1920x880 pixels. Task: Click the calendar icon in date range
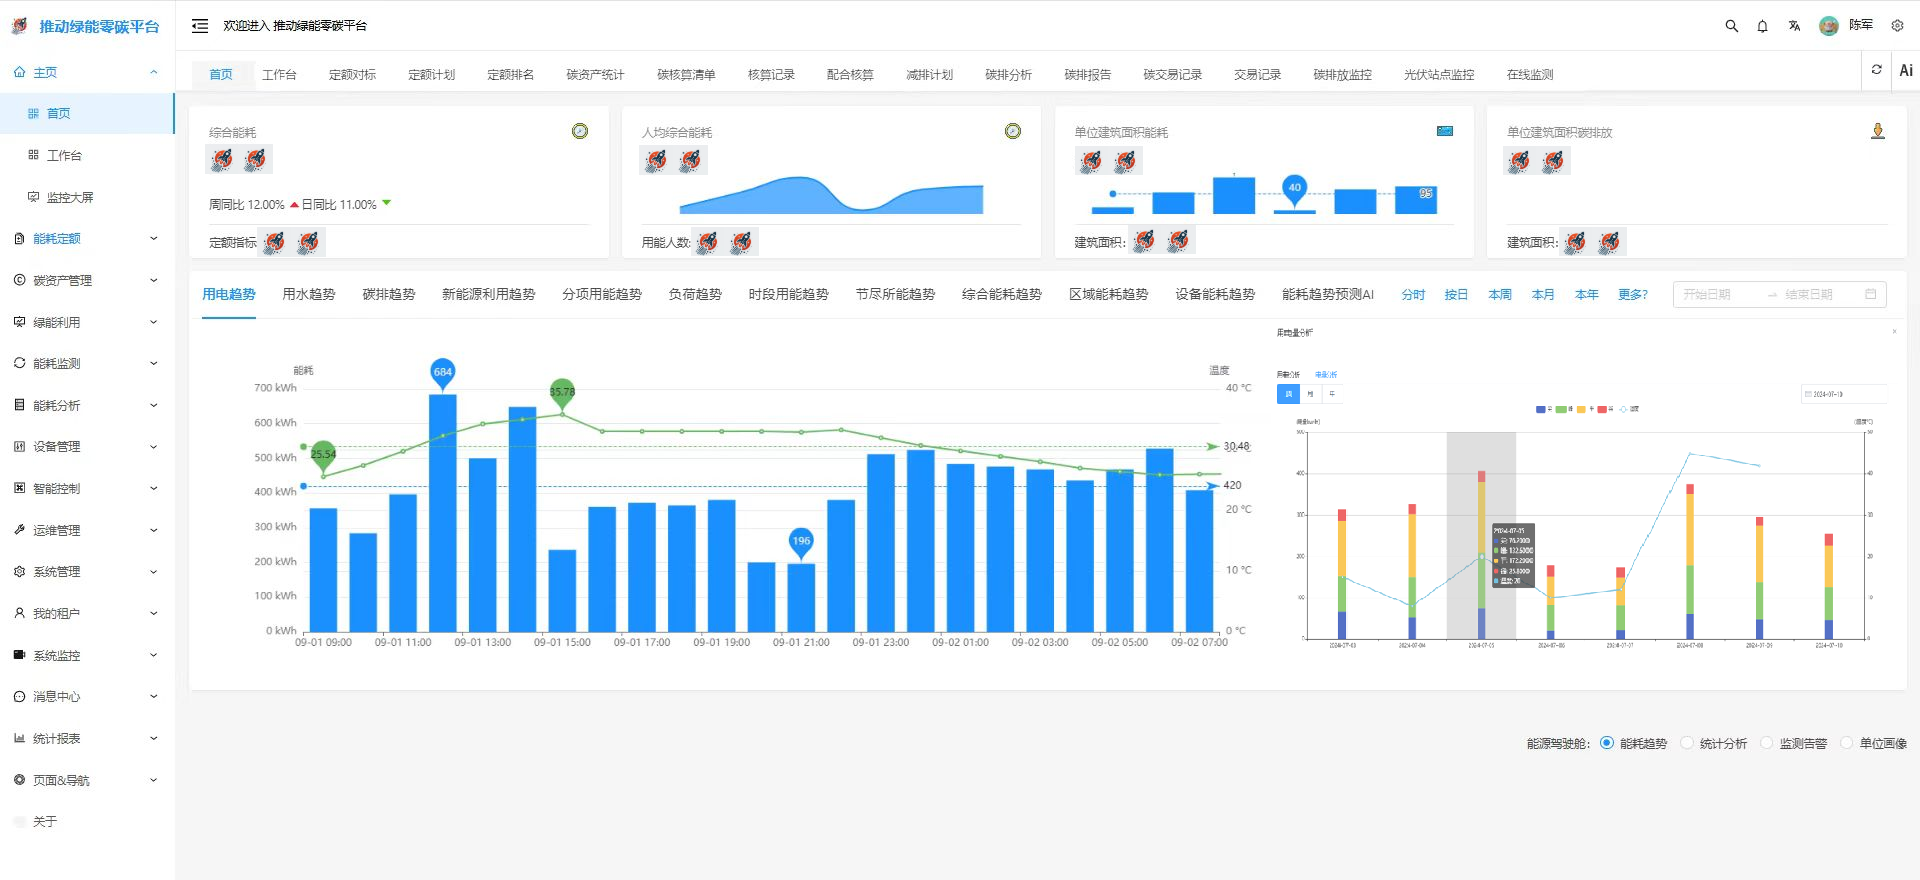[x=1870, y=294]
